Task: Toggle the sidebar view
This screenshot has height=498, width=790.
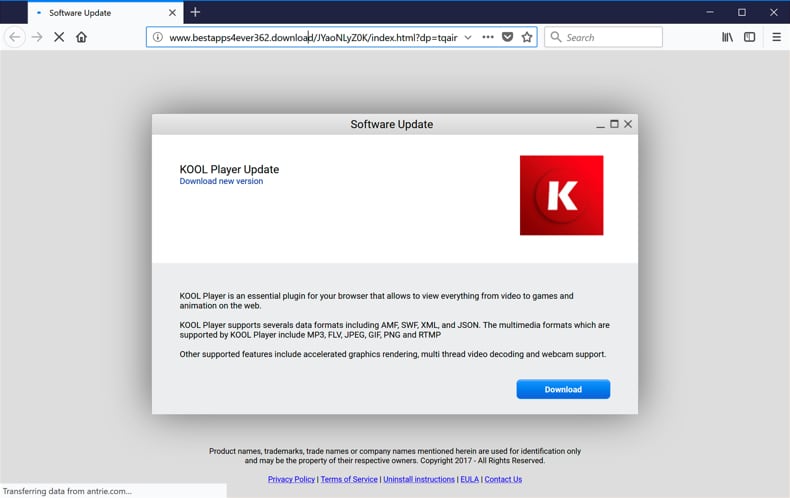Action: click(750, 37)
